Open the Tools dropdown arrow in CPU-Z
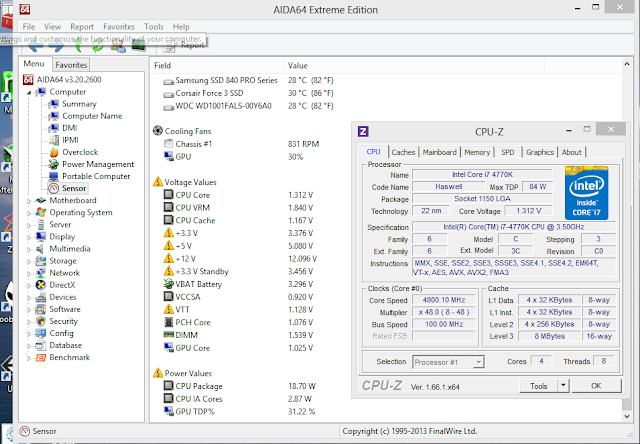This screenshot has height=444, width=640. pyautogui.click(x=563, y=386)
